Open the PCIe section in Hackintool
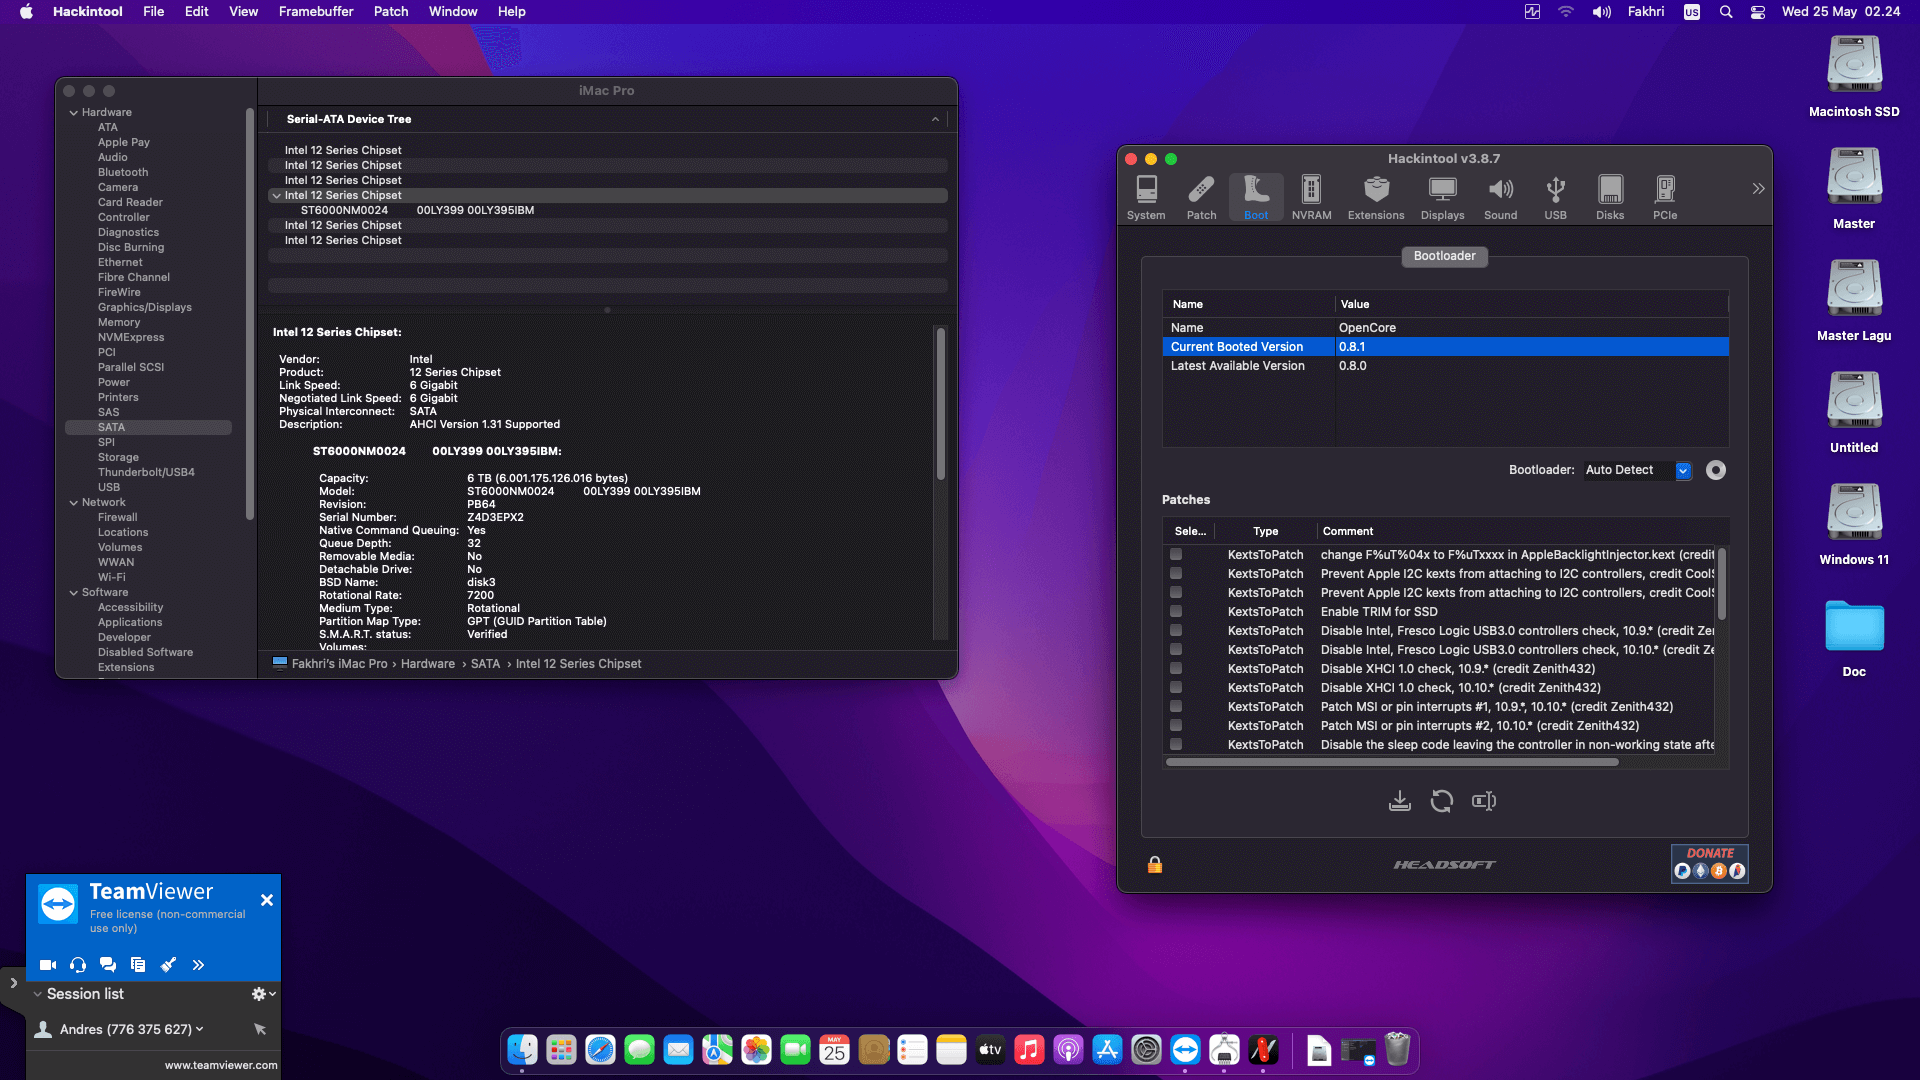The height and width of the screenshot is (1080, 1920). tap(1665, 197)
